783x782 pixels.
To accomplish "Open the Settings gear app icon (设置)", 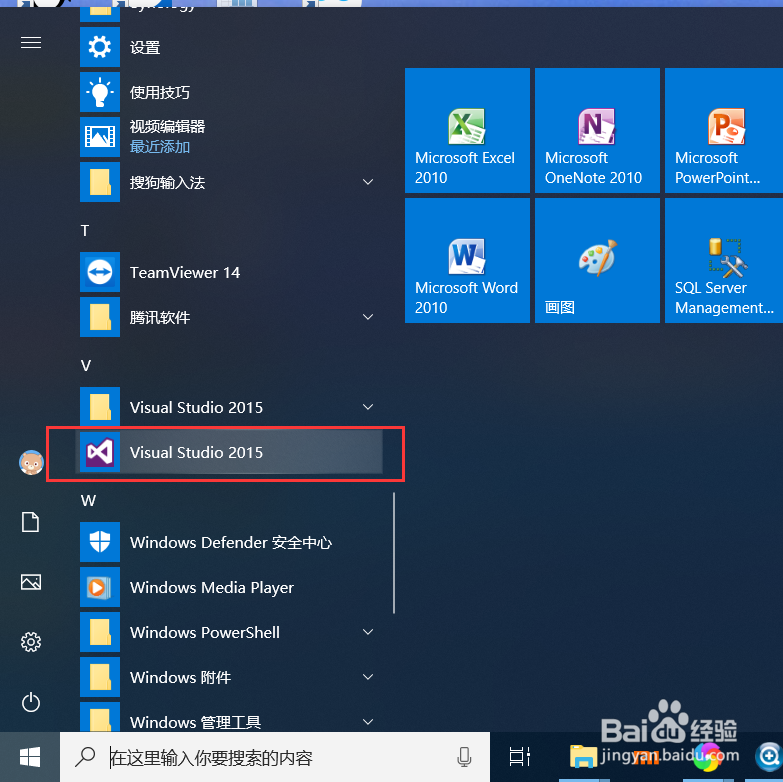I will [x=100, y=47].
